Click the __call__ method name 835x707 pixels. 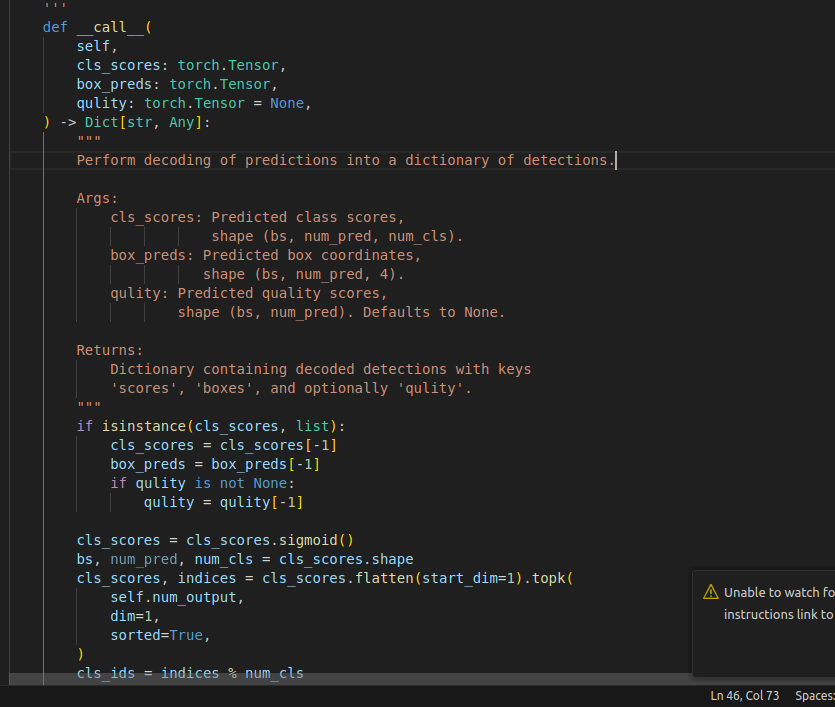pyautogui.click(x=110, y=27)
